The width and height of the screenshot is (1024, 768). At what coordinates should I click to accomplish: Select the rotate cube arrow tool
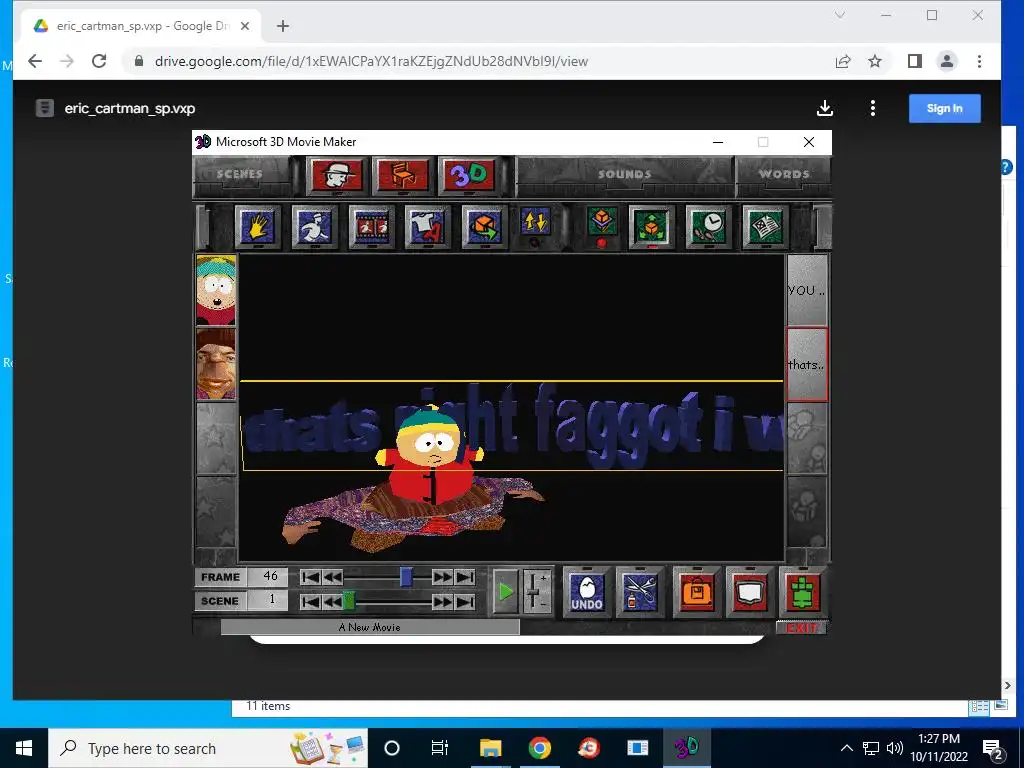pyautogui.click(x=484, y=227)
